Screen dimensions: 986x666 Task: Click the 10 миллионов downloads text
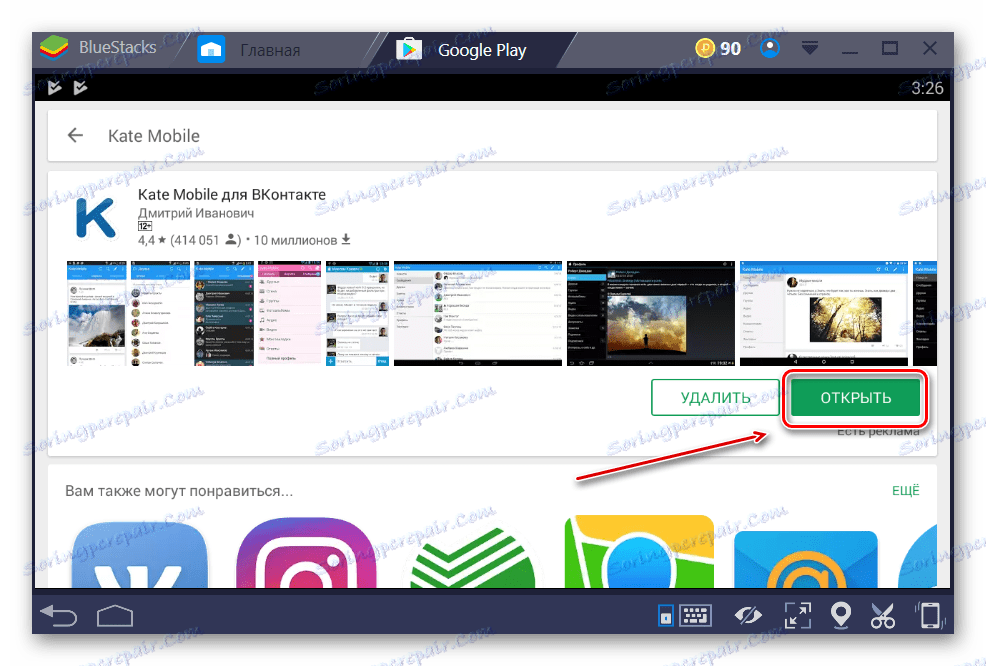click(x=296, y=240)
